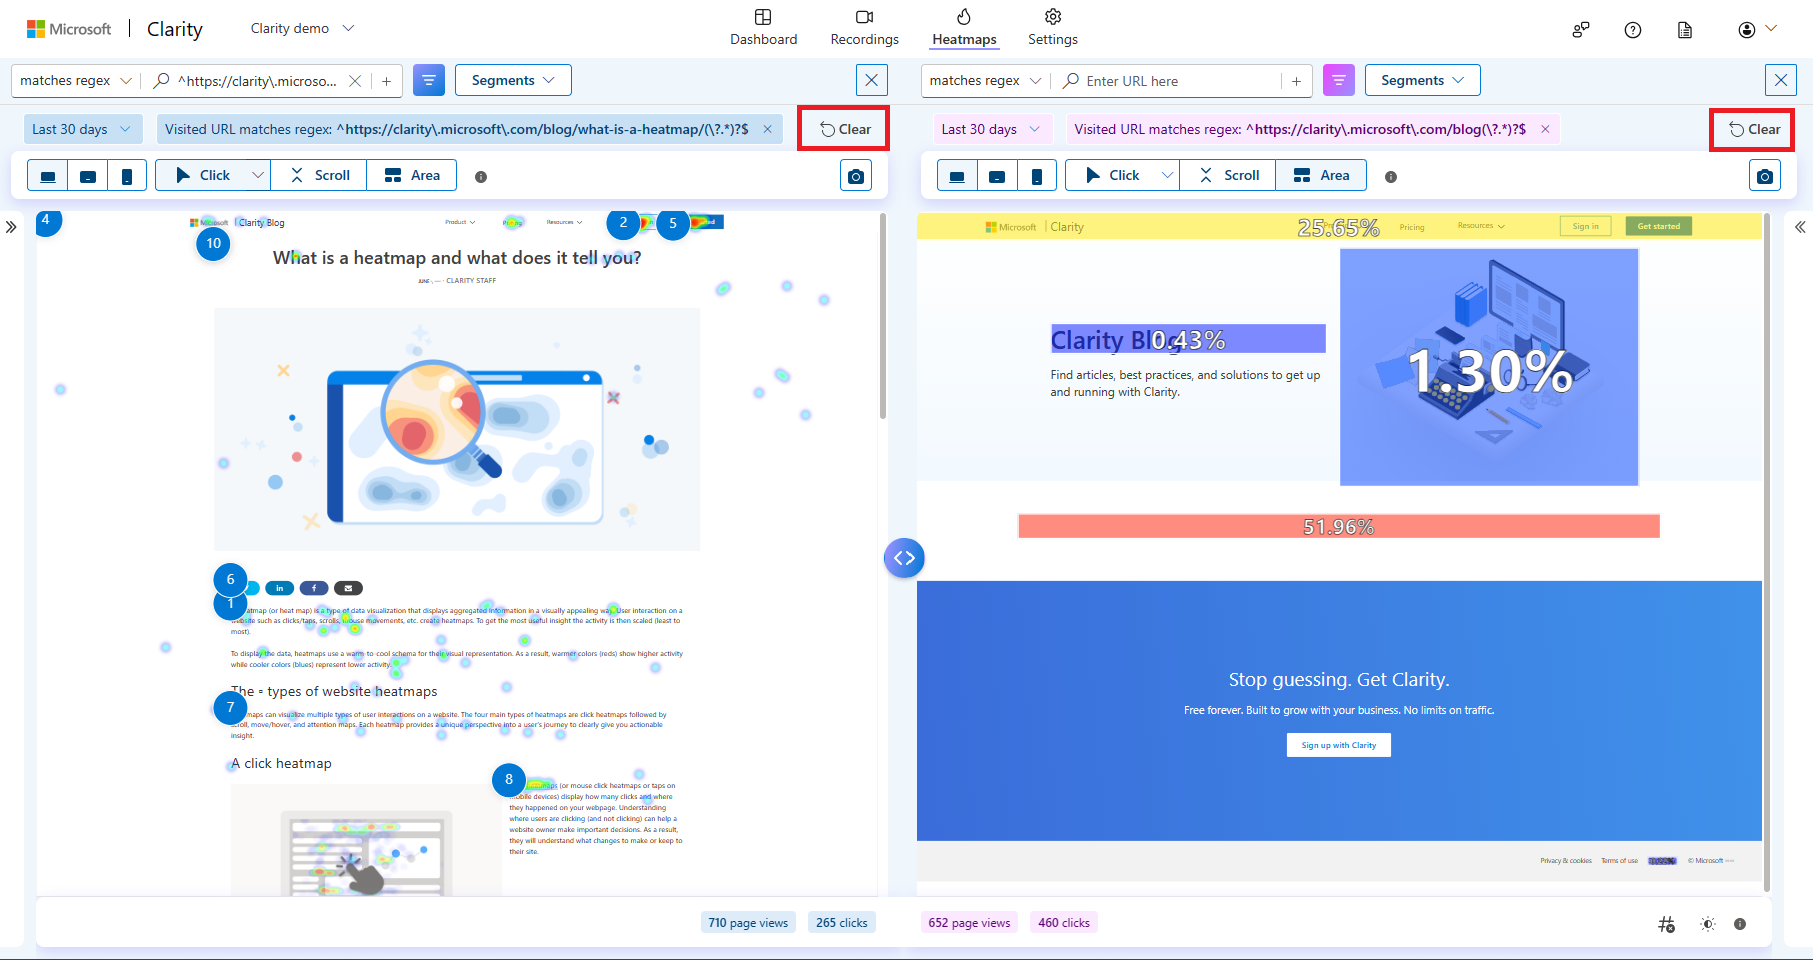Screen dimensions: 1814x960
Task: Click info icon beside right Area button
Action: [x=1391, y=177]
